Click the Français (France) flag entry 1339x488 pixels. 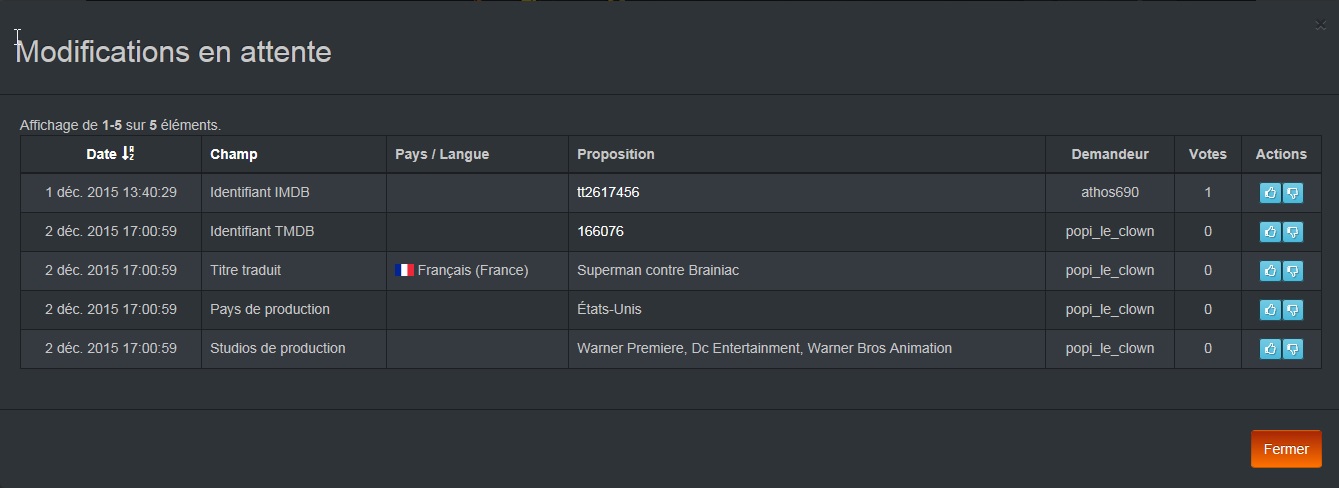click(462, 270)
